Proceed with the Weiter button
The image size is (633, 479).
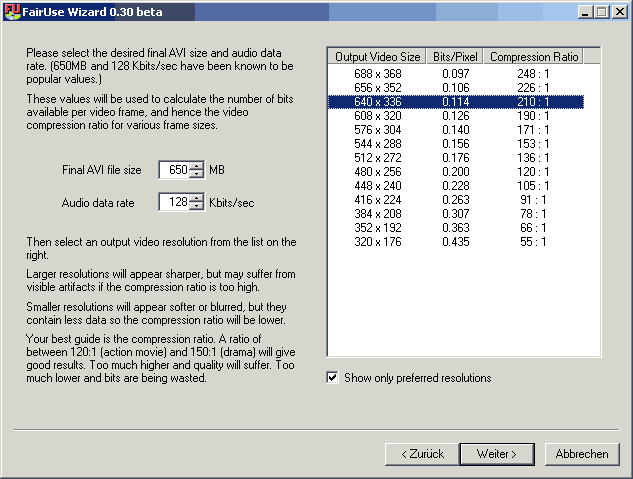[x=497, y=454]
